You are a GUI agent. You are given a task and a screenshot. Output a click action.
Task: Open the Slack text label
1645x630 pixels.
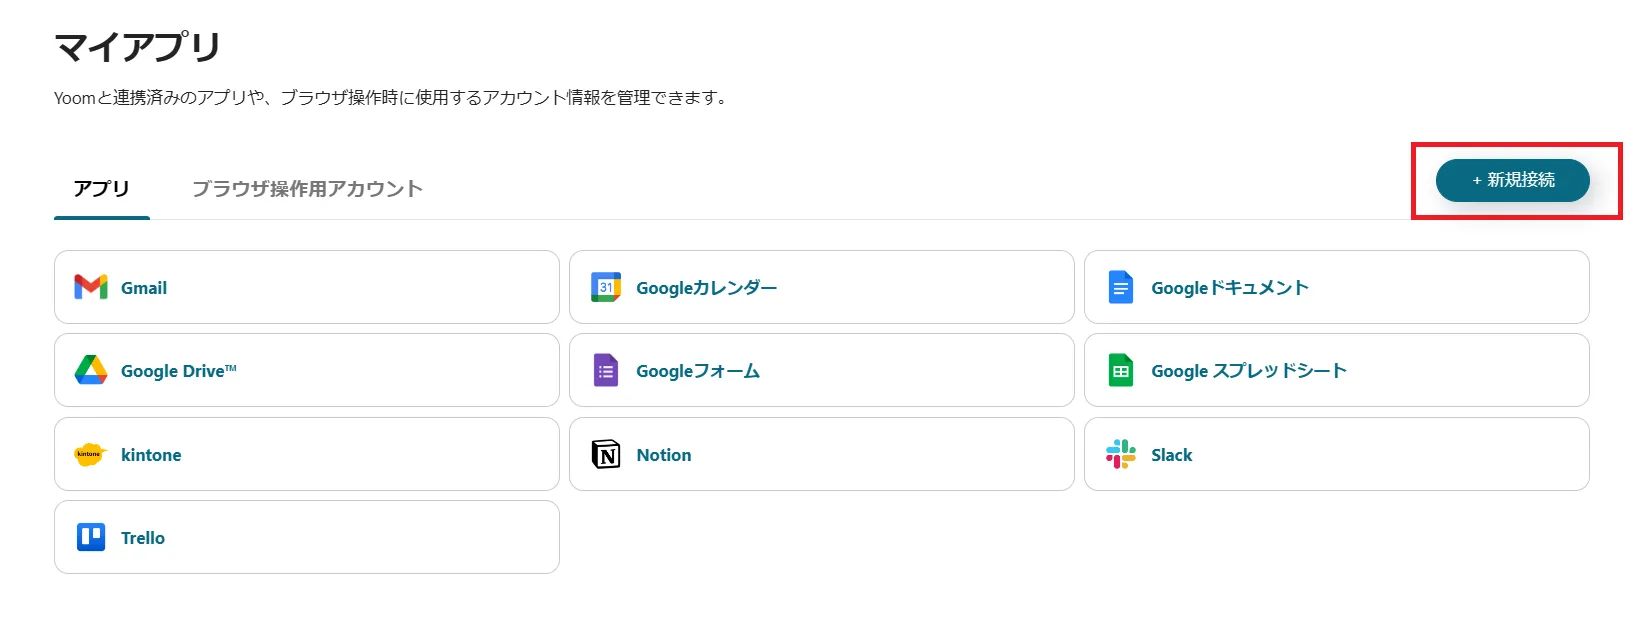(x=1171, y=455)
